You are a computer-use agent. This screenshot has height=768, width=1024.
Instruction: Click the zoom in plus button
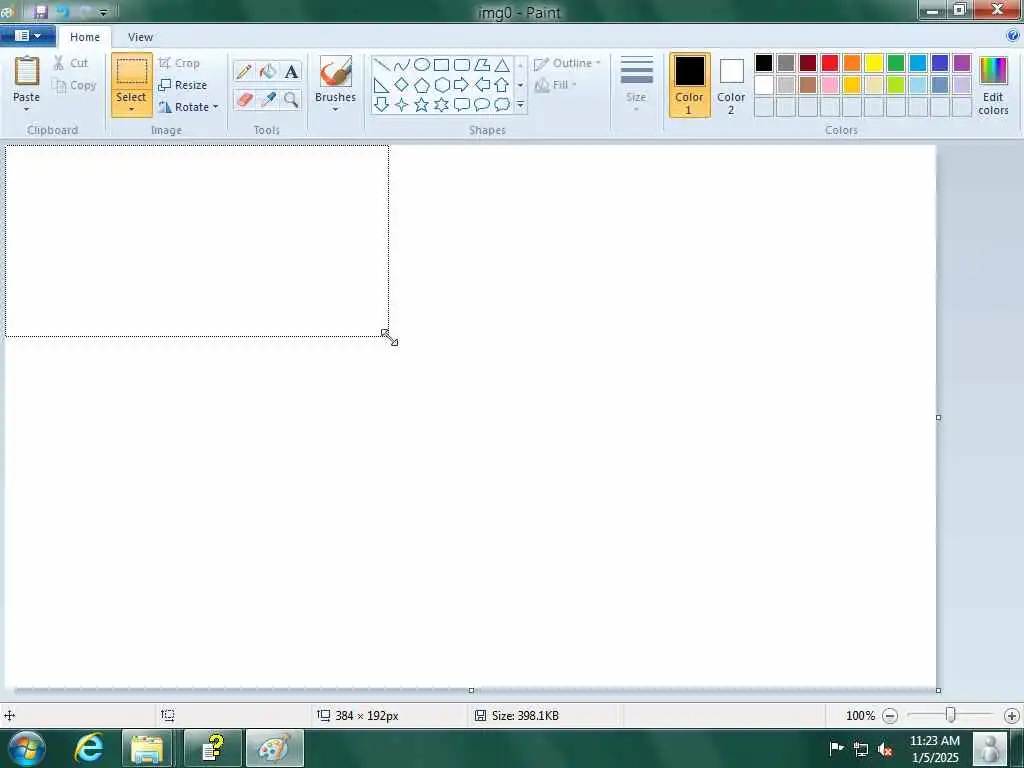pyautogui.click(x=1012, y=716)
